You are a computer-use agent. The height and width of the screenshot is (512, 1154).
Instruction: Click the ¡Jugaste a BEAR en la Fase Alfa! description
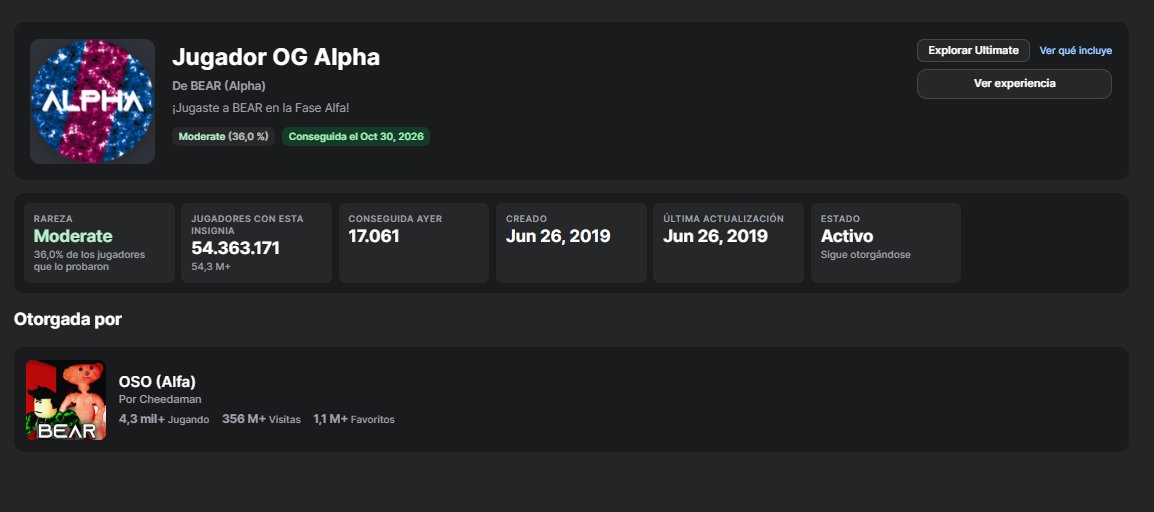click(261, 108)
